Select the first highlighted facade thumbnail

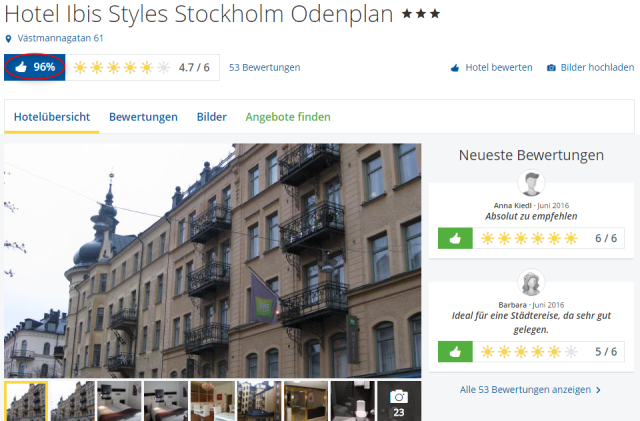point(26,401)
